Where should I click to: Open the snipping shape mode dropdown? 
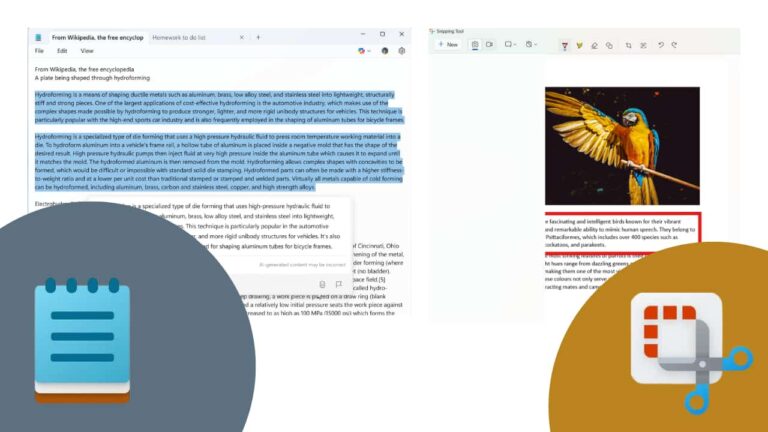(510, 45)
